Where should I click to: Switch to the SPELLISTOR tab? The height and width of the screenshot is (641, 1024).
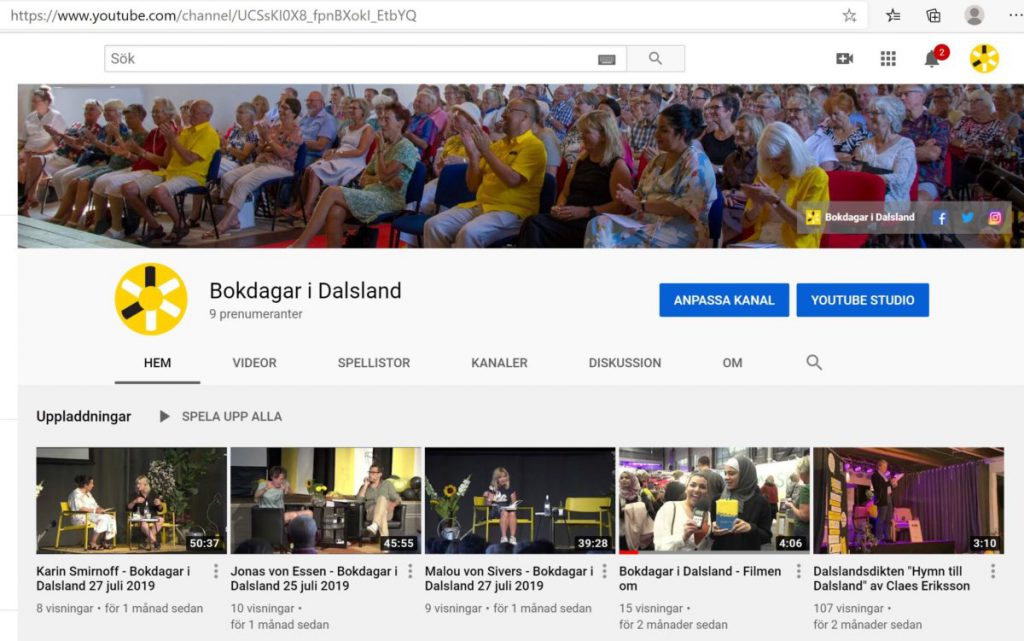point(374,363)
